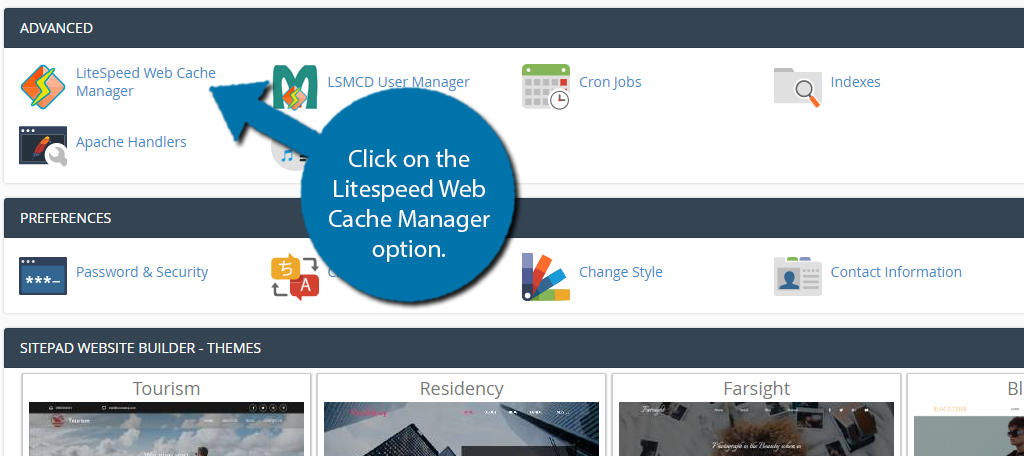Open the LSMCD User Manager icon
Screen dimensions: 1024x456
pos(295,86)
